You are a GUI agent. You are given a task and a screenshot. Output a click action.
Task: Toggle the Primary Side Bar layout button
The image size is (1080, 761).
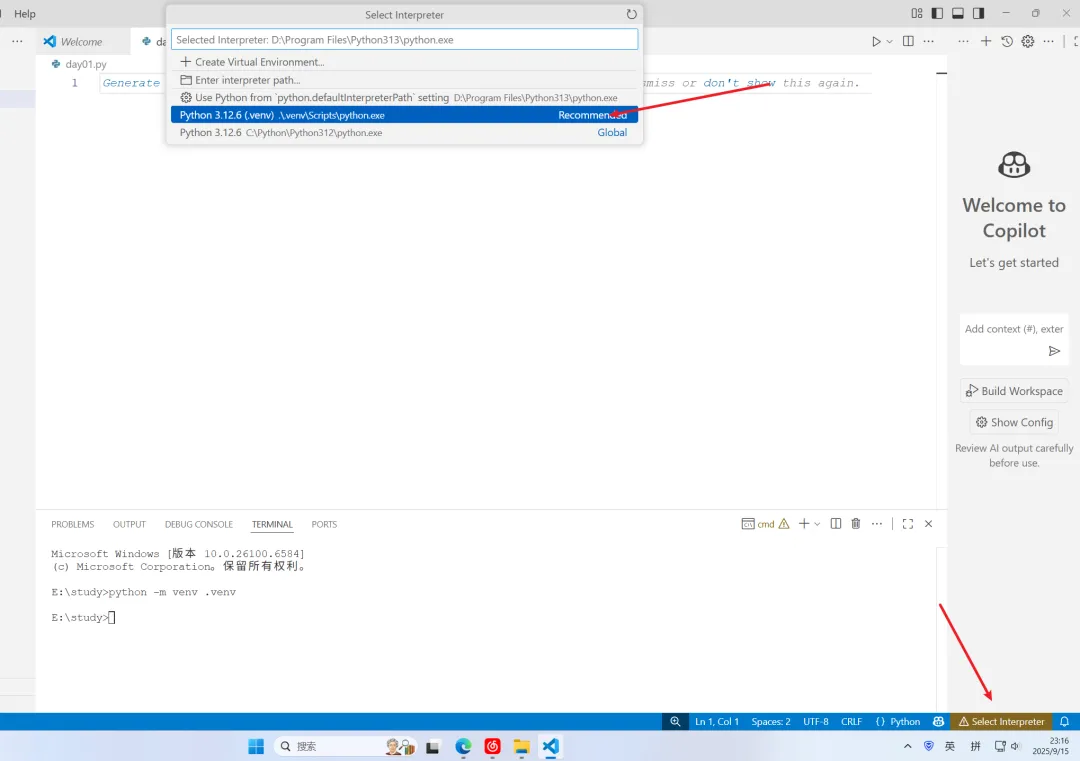(x=937, y=13)
